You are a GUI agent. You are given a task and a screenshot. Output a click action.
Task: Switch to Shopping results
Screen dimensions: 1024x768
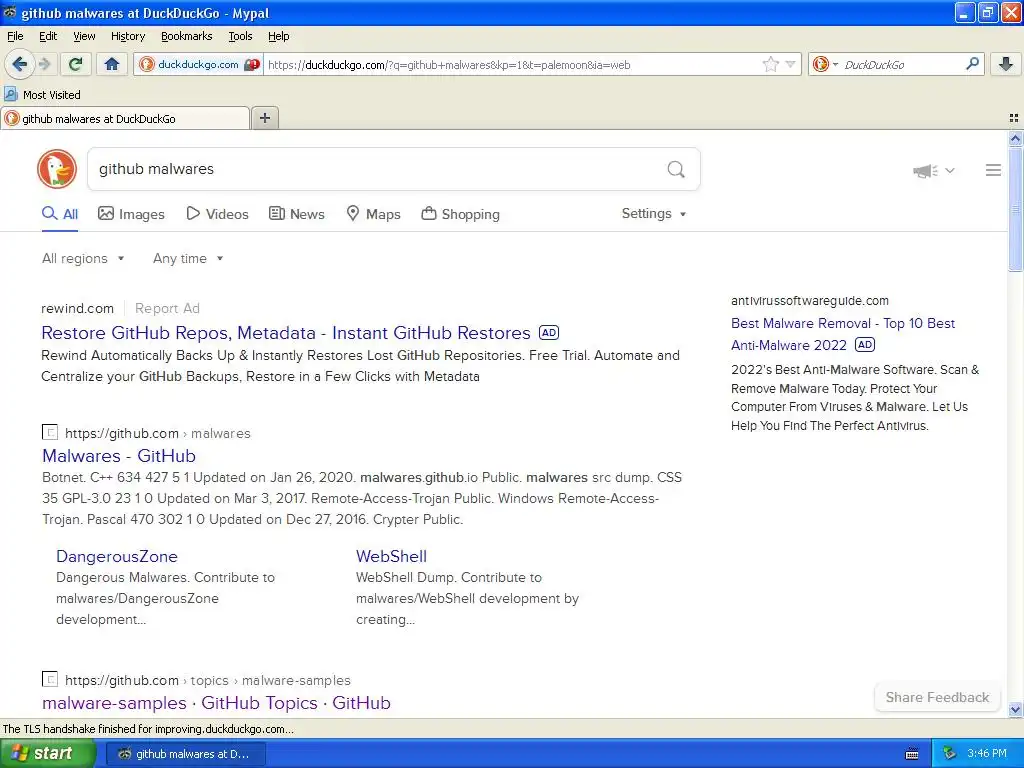(x=460, y=214)
